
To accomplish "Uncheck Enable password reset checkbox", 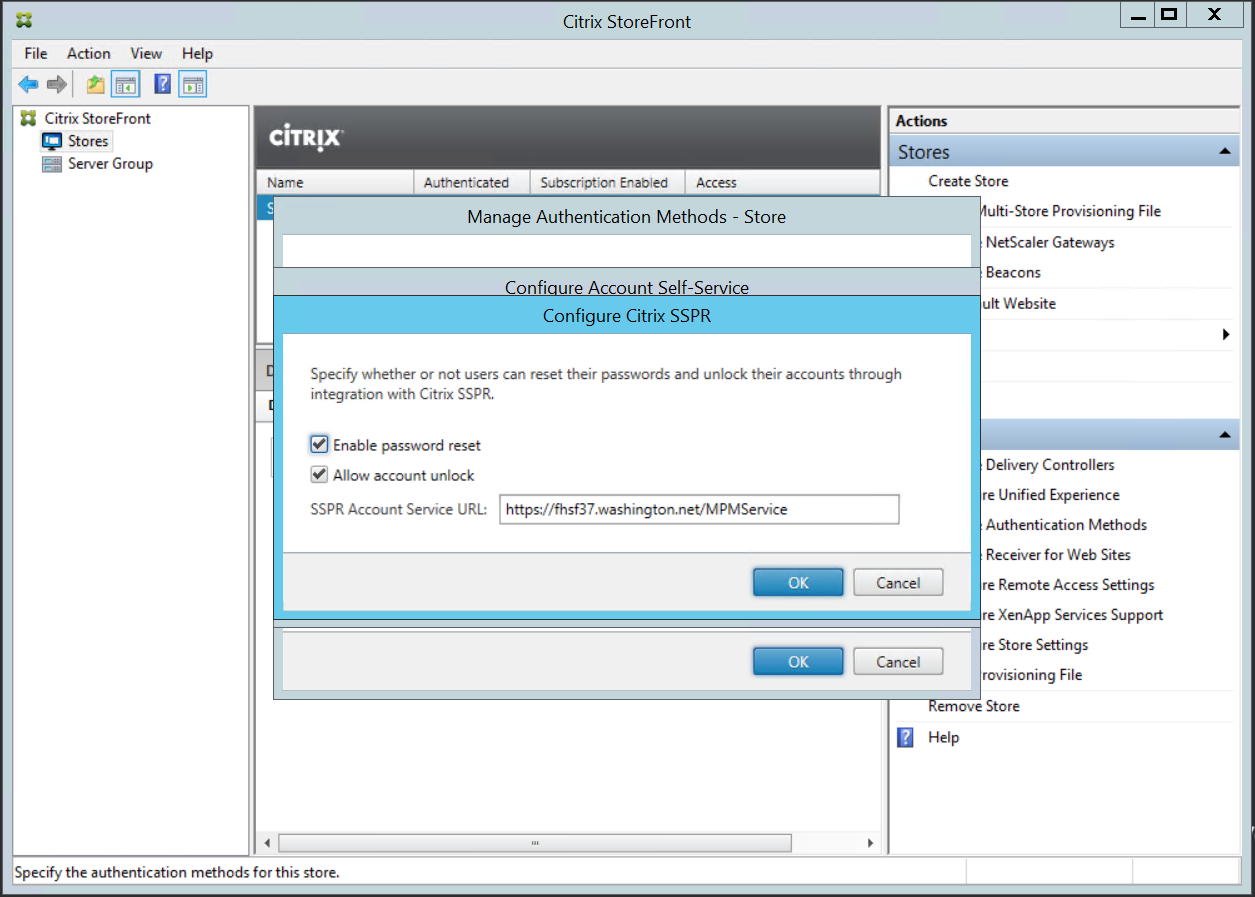I will (320, 445).
